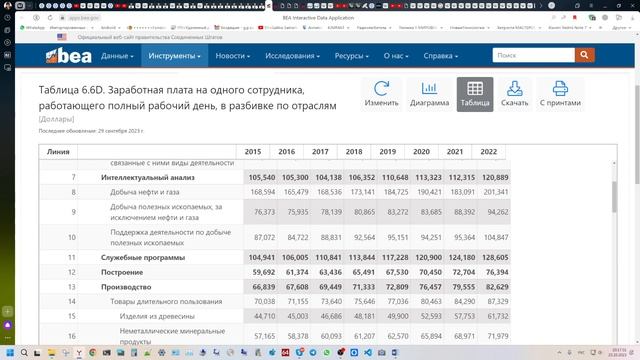Open WhatsApp from the taskbar

327,353
